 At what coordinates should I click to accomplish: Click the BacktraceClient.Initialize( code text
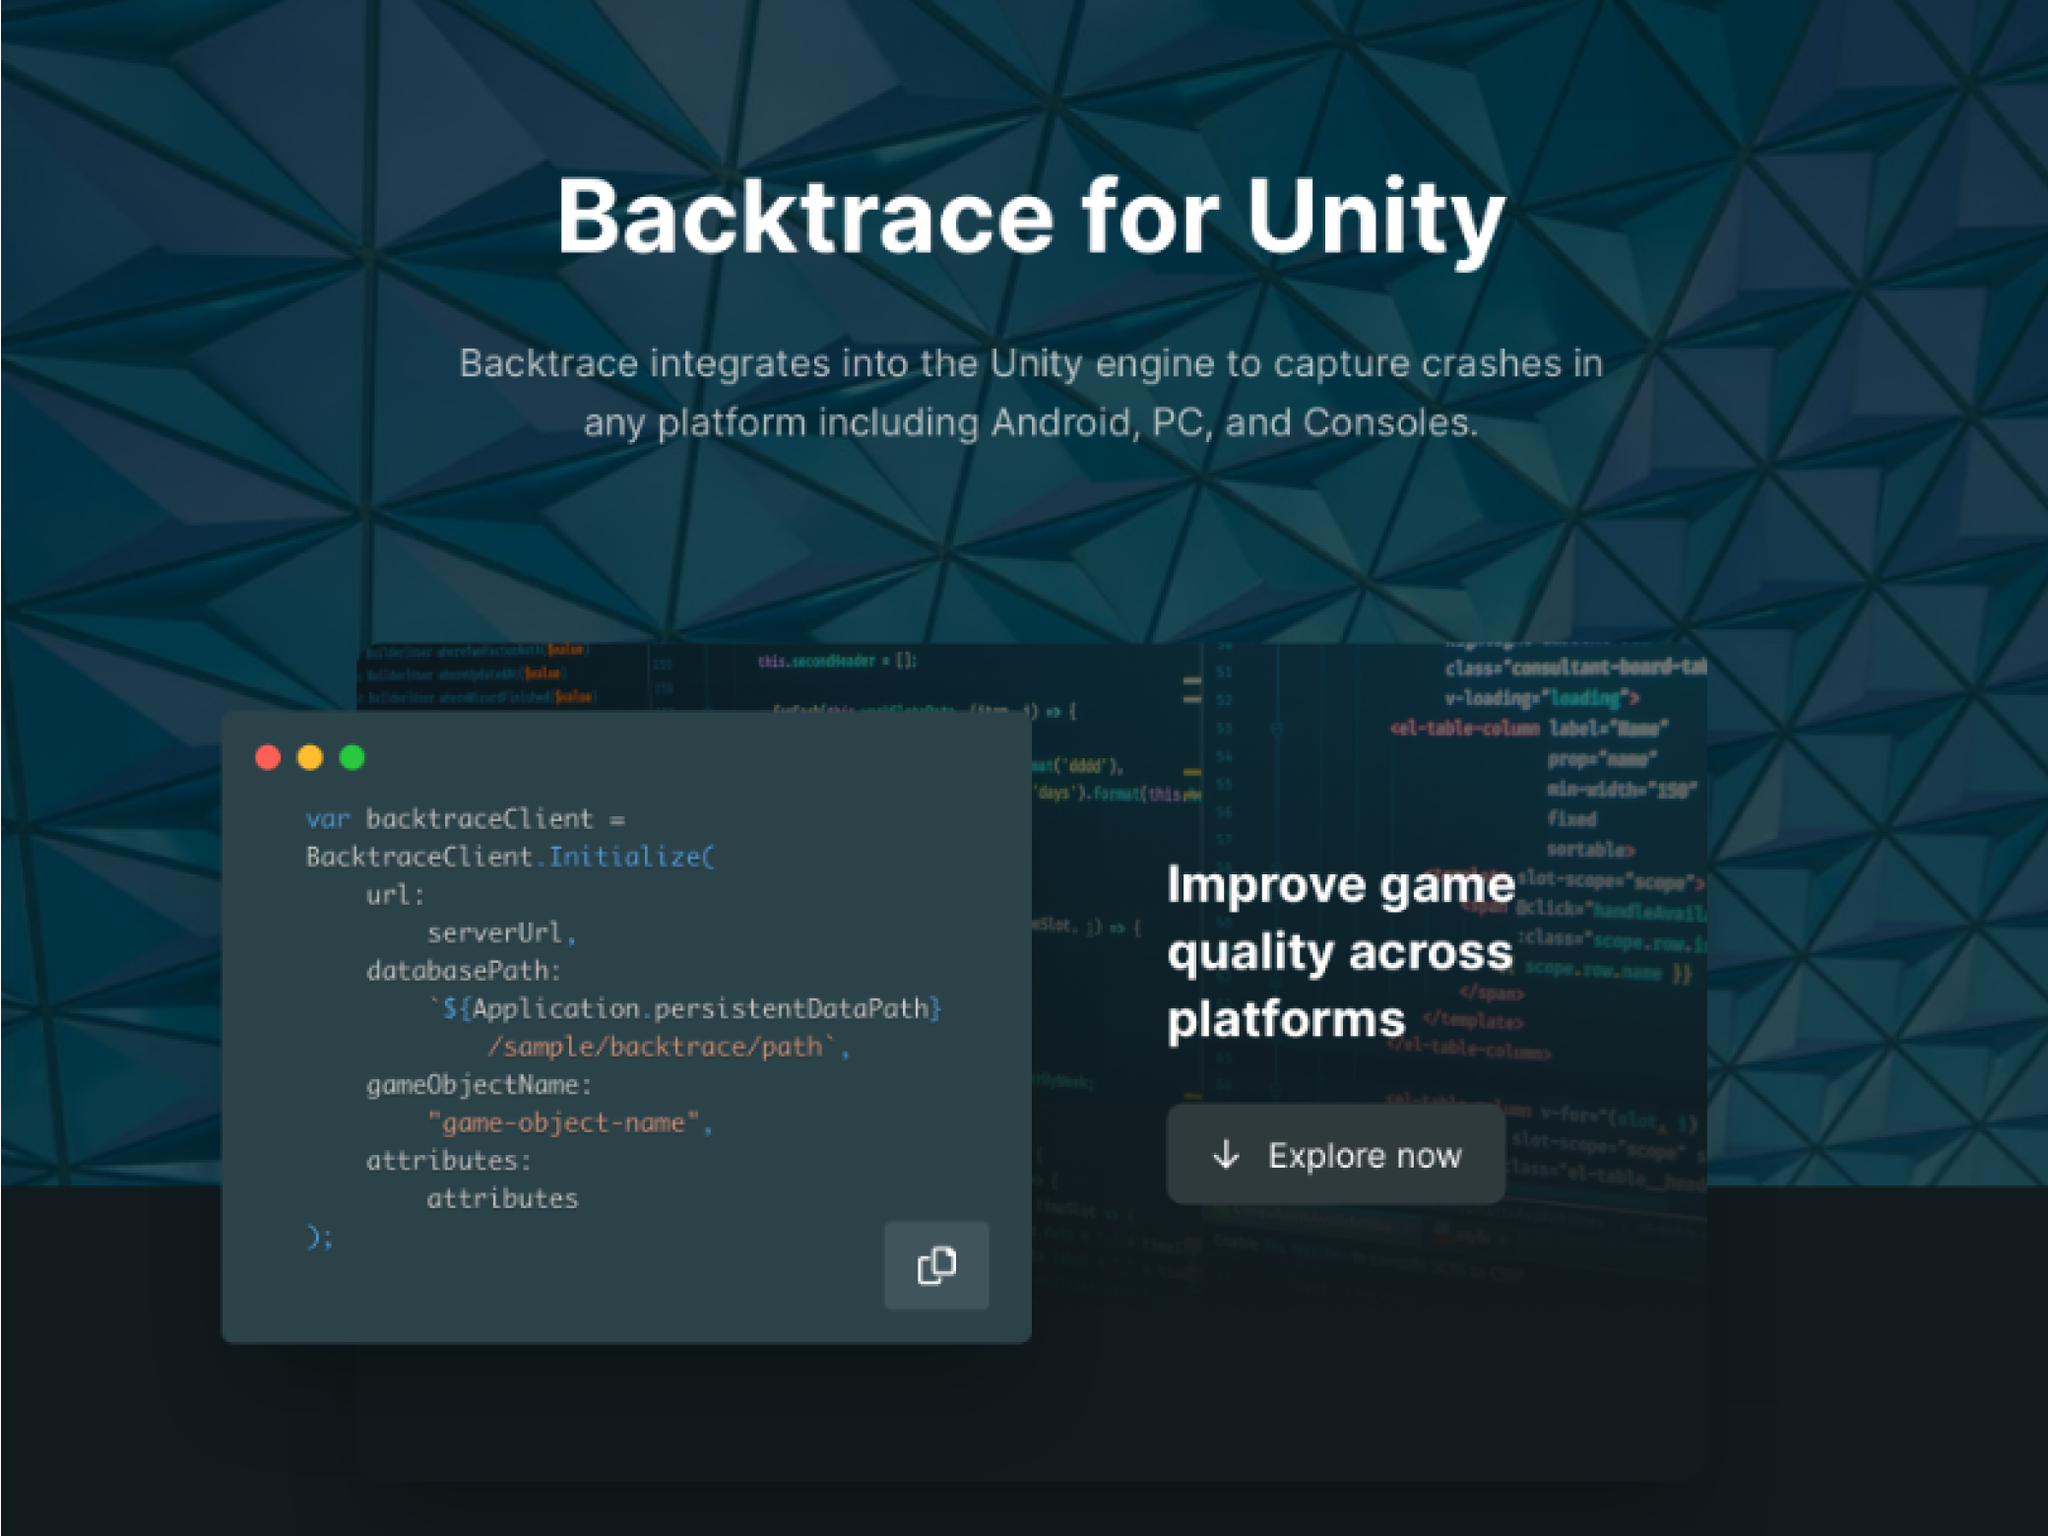click(510, 857)
